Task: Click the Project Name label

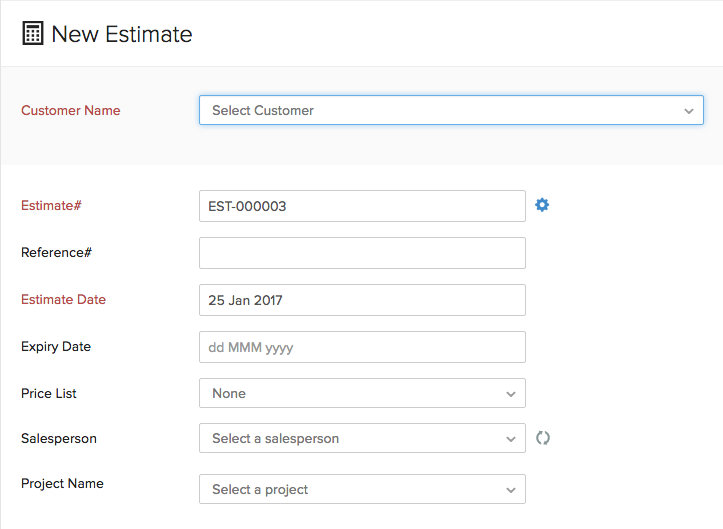Action: 62,484
